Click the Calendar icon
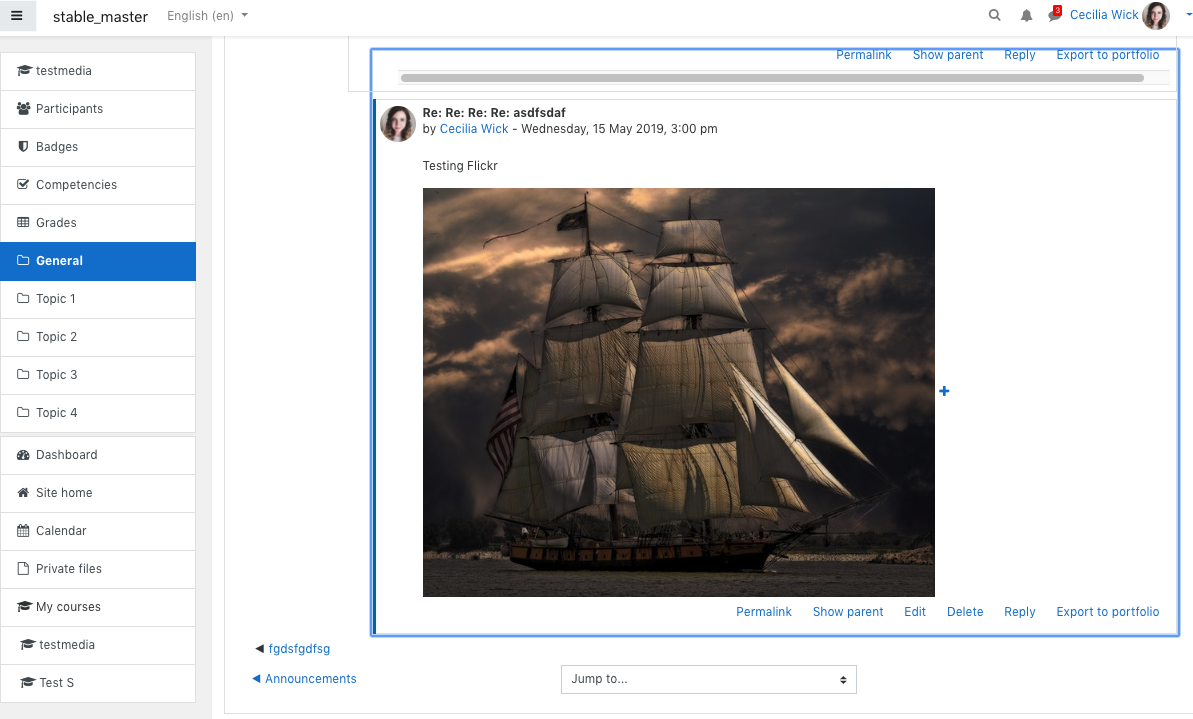The height and width of the screenshot is (719, 1193). point(24,531)
